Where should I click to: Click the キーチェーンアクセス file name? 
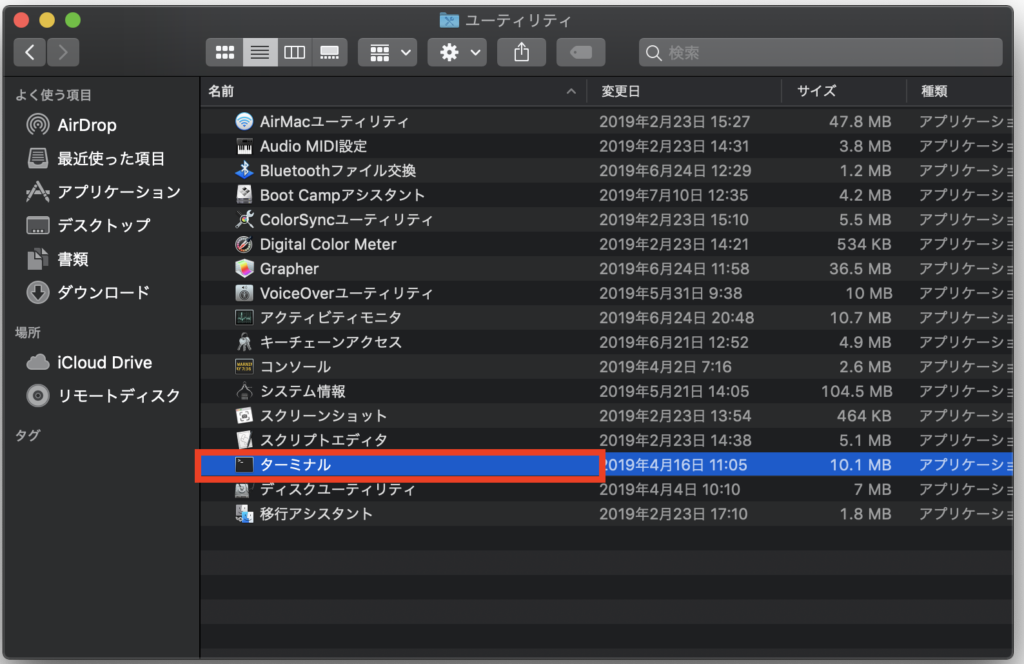330,342
